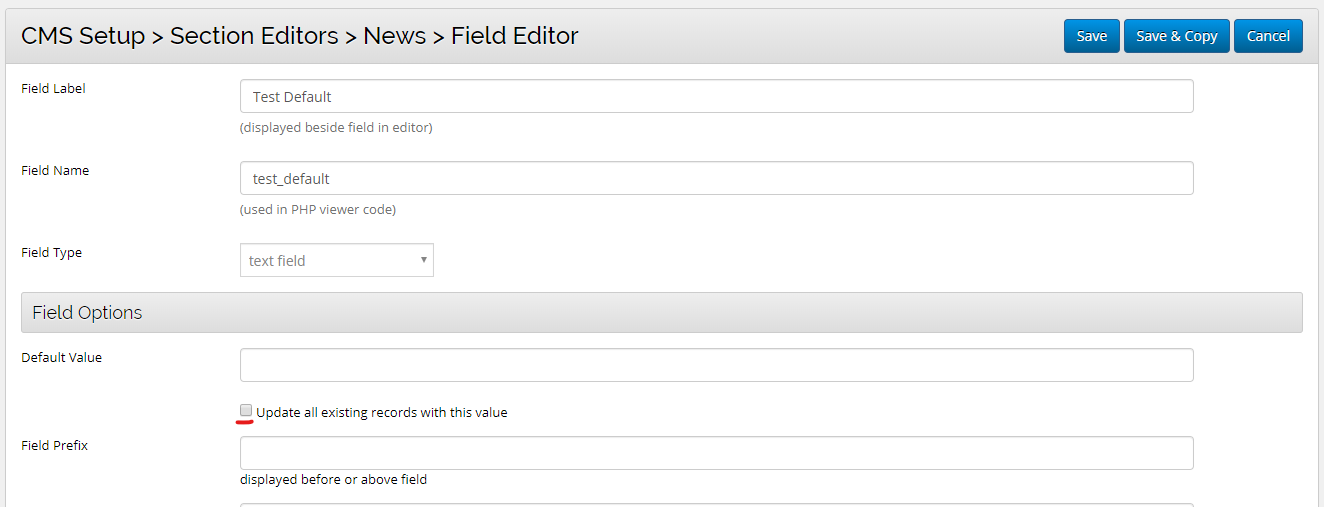Image resolution: width=1324 pixels, height=507 pixels.
Task: Click the Field Type caption text
Action: (51, 252)
